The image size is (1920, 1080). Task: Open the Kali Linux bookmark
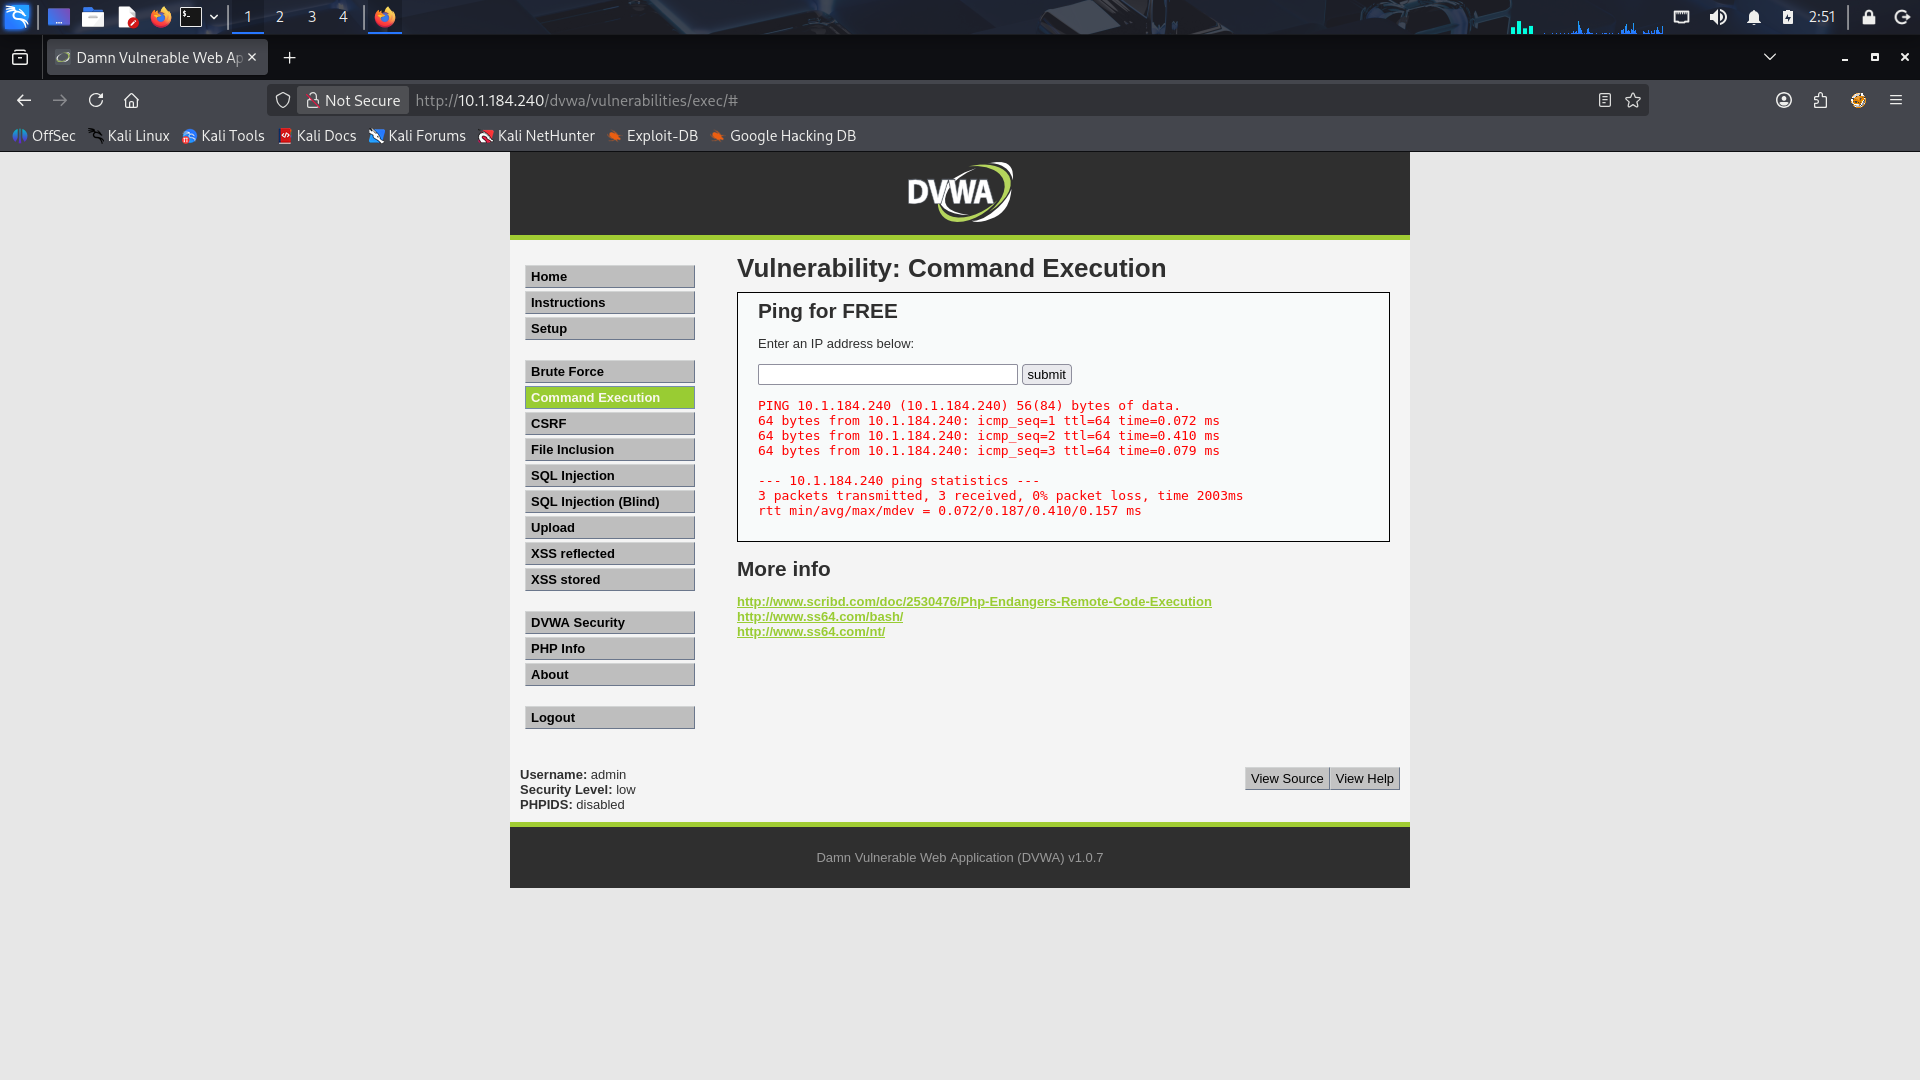(129, 136)
